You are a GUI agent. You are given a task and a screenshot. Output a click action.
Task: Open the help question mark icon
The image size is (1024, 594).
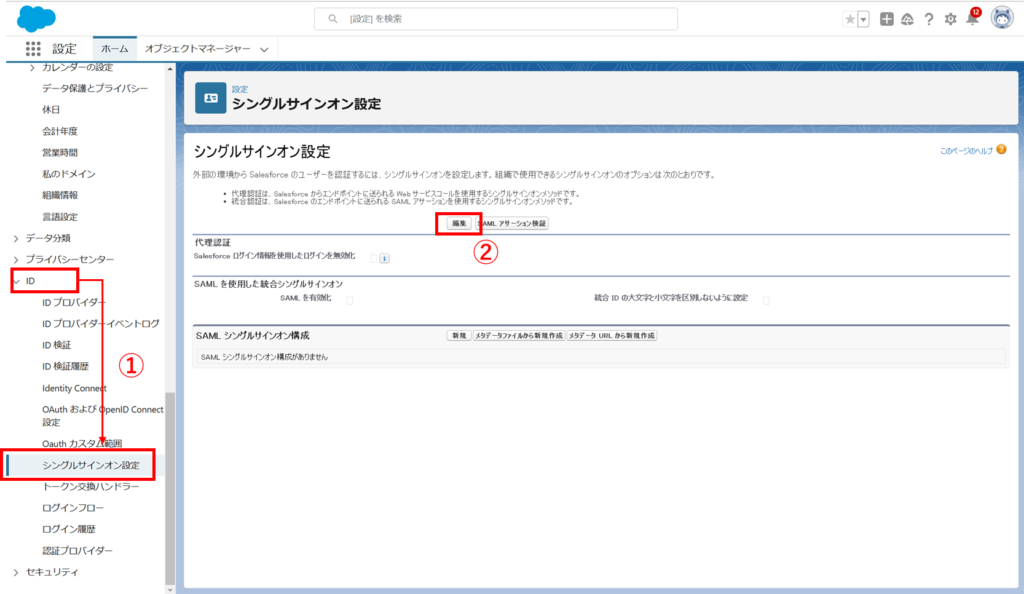click(929, 20)
